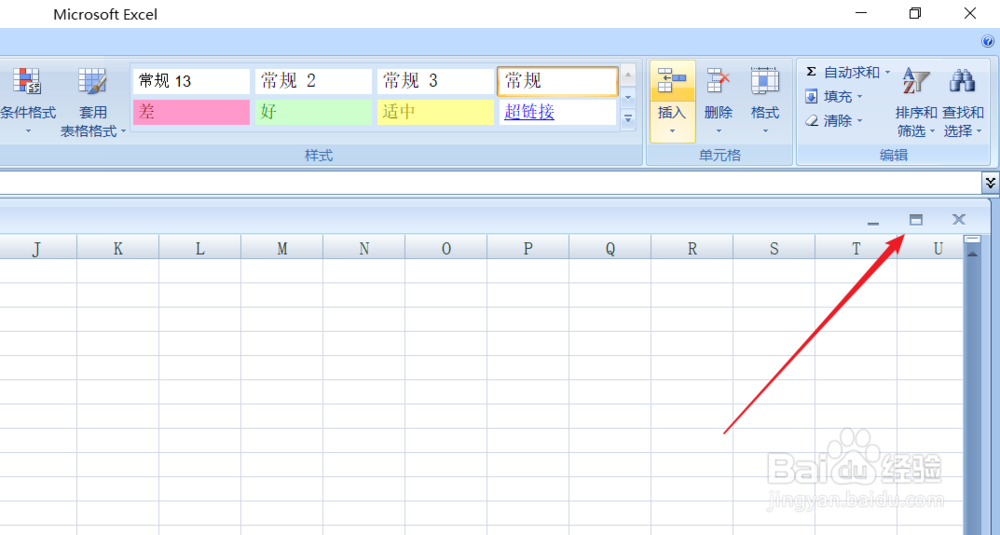Close the workbook window
This screenshot has height=535, width=1000.
[959, 220]
